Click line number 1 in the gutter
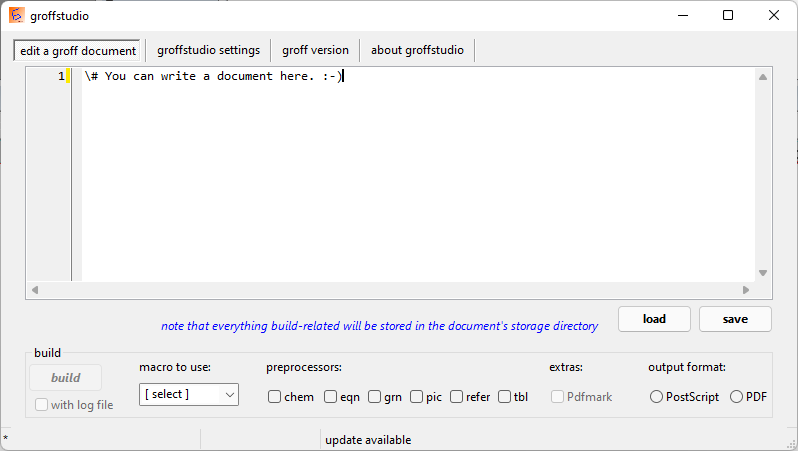The image size is (798, 451). 61,76
